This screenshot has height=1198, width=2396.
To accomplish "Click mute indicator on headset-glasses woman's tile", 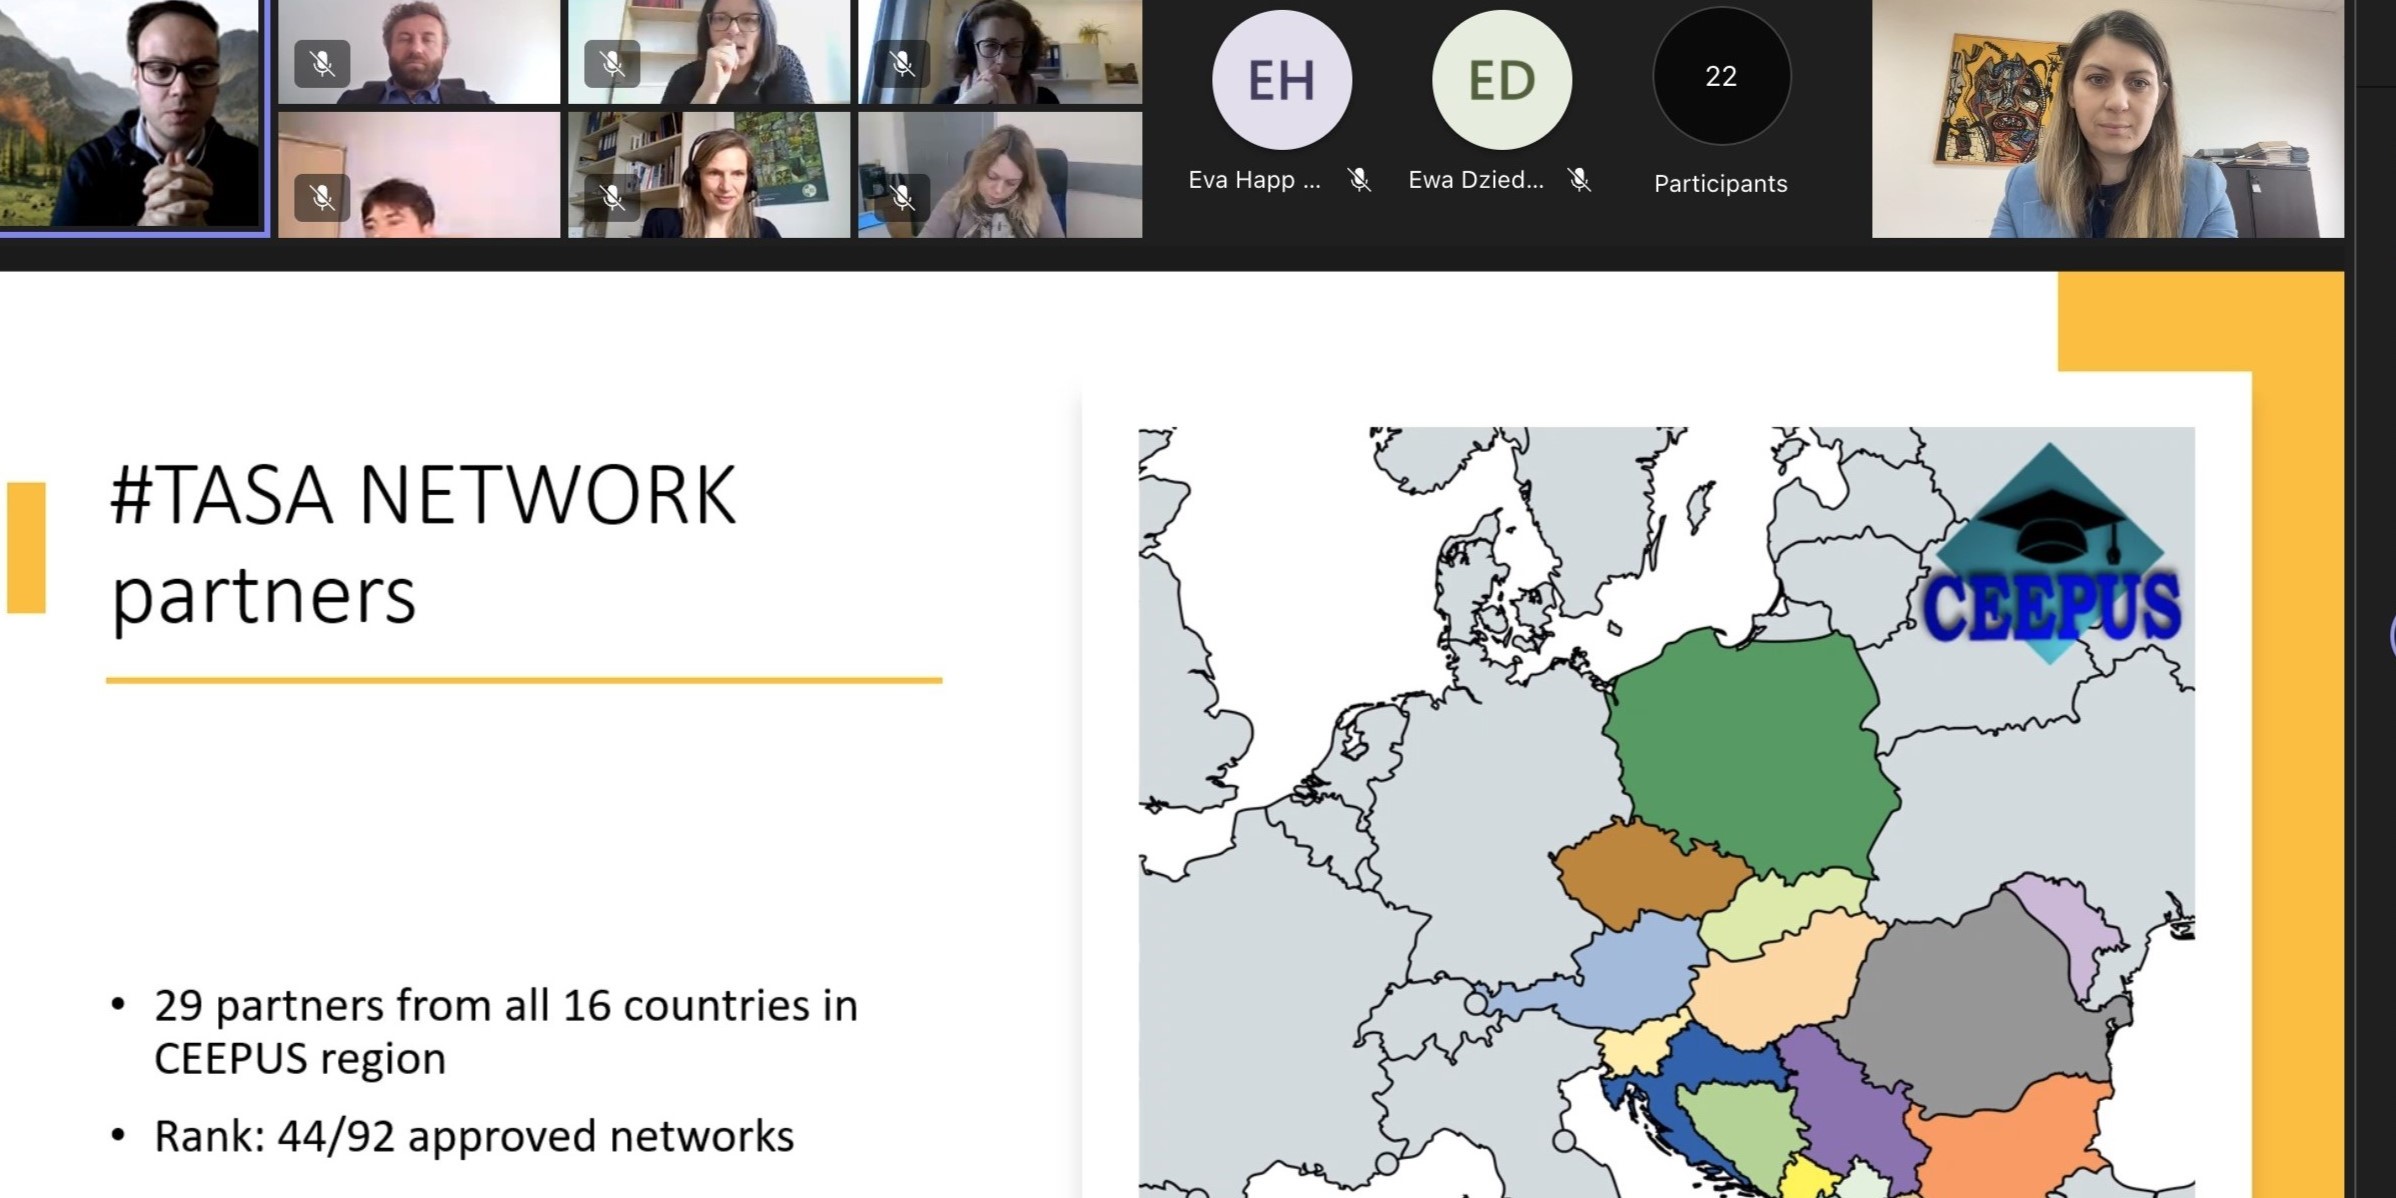I will point(902,64).
